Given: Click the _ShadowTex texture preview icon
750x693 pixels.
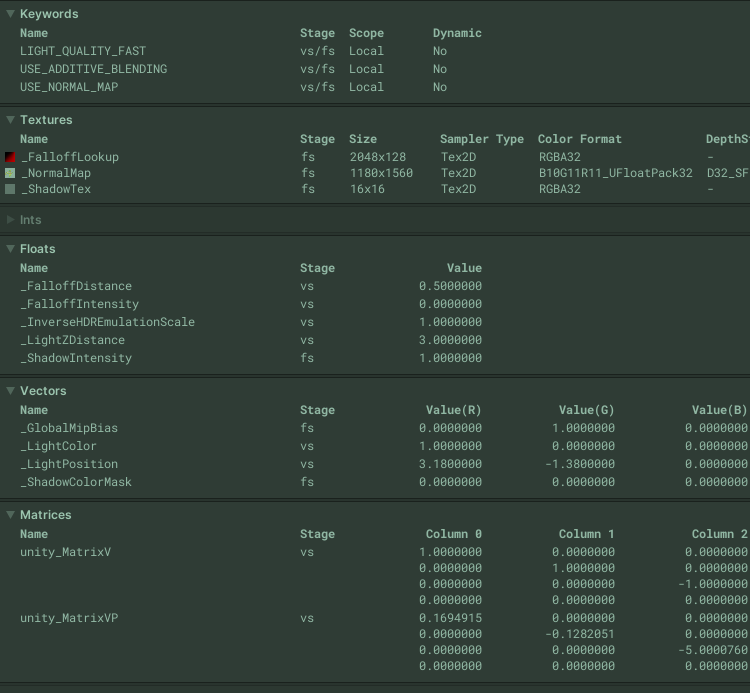Looking at the screenshot, I should 11,189.
